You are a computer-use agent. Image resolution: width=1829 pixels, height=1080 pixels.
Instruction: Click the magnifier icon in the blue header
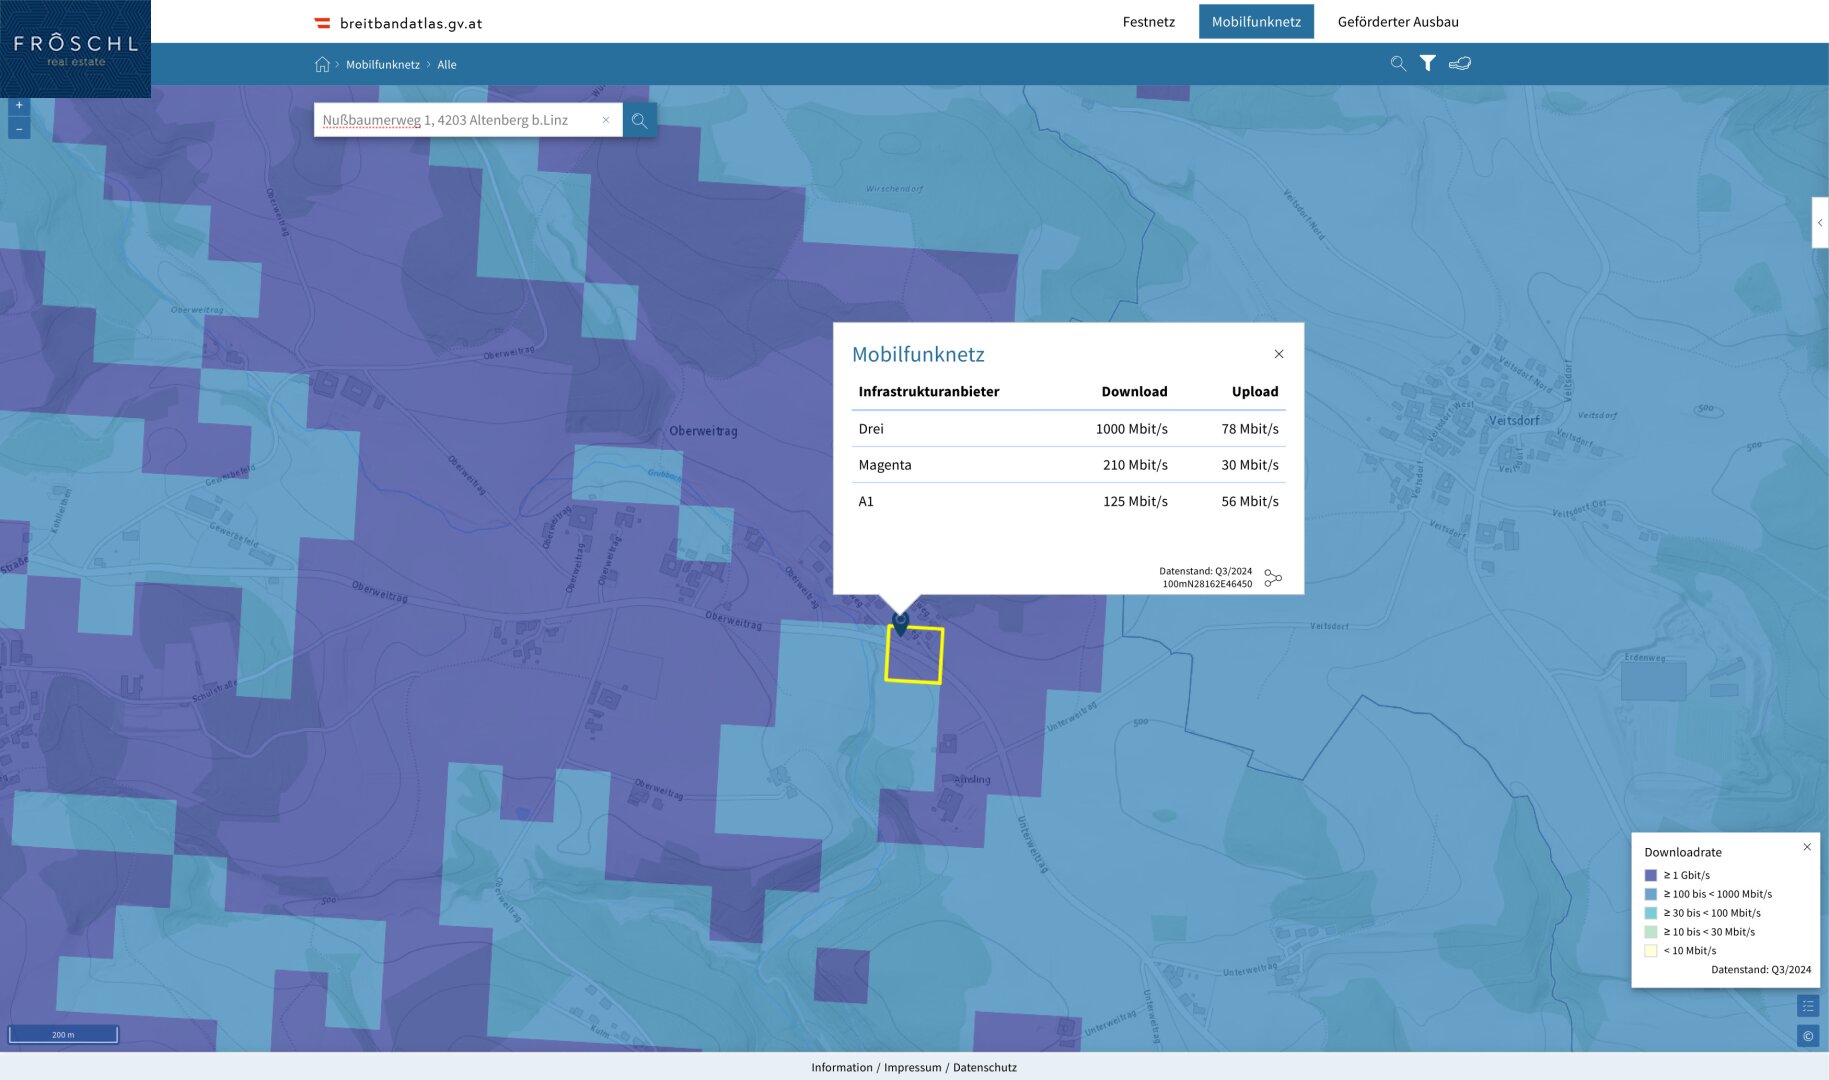tap(1398, 63)
